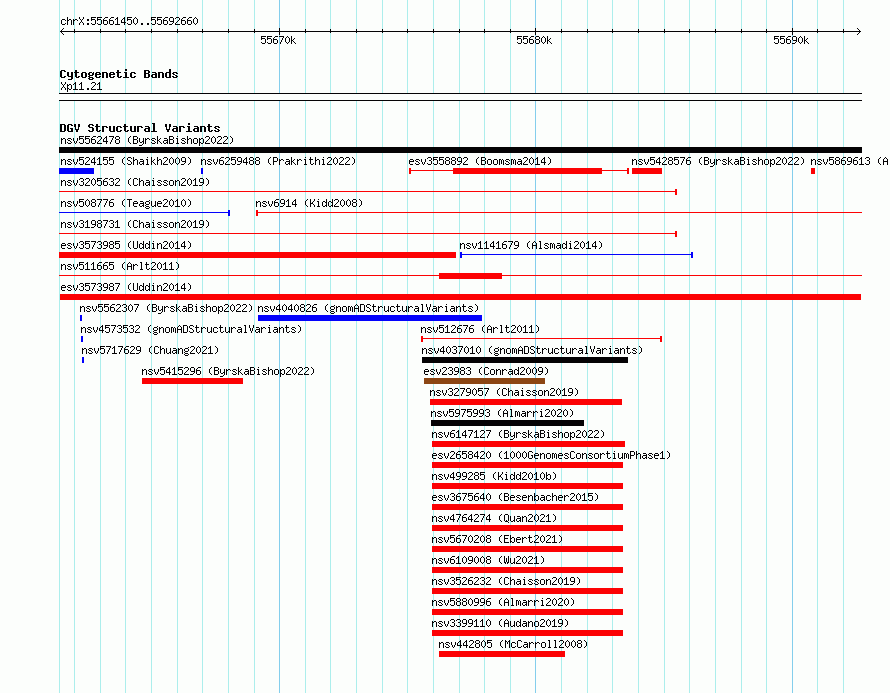Open nsv5880996 (Almarri2020) variant
The width and height of the screenshot is (890, 693).
(503, 602)
